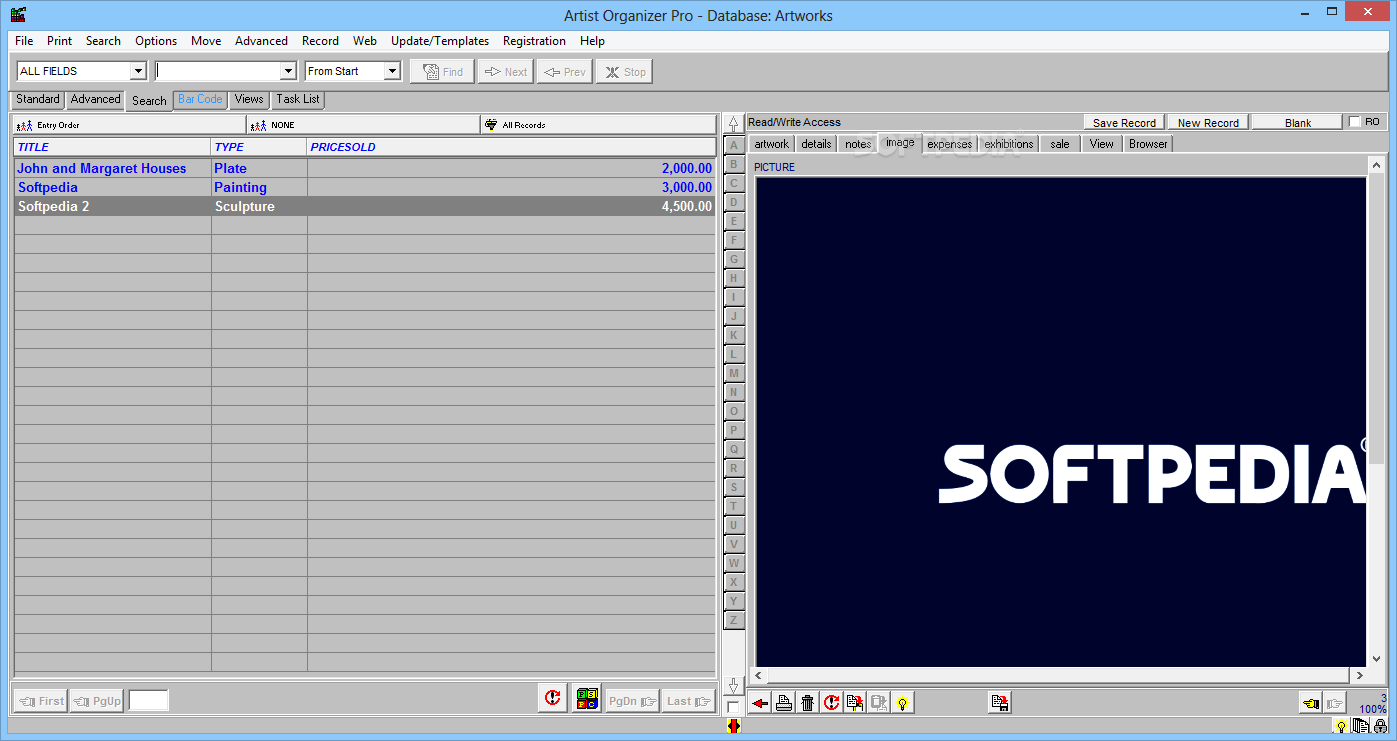Open the Browser tab
The width and height of the screenshot is (1397, 741).
[x=1148, y=144]
